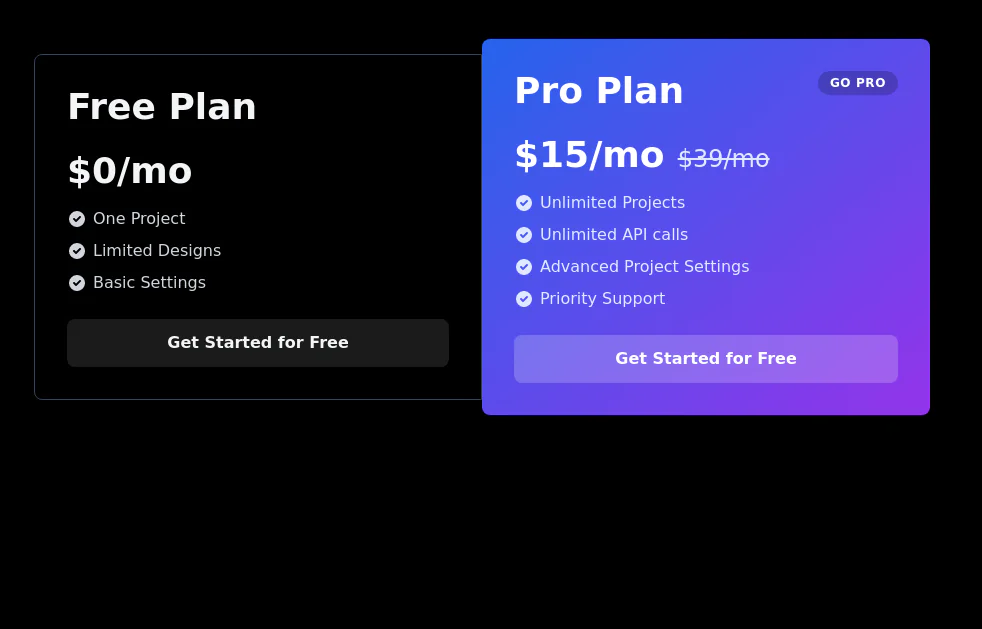Viewport: 982px width, 629px height.
Task: Select the Free Plan heading
Action: point(162,107)
